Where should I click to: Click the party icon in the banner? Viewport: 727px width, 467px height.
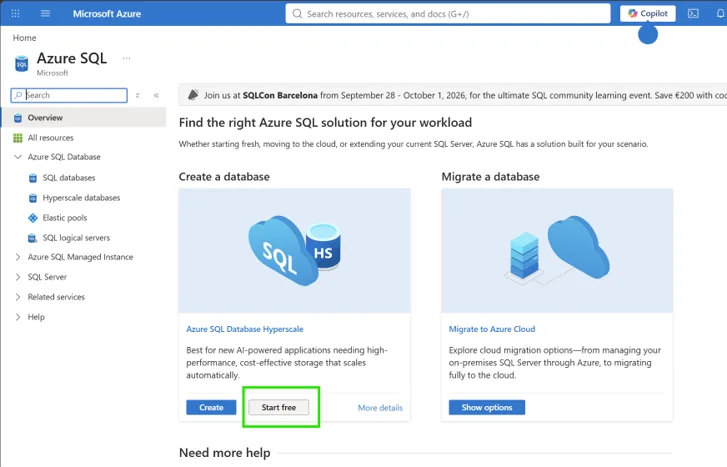click(193, 95)
